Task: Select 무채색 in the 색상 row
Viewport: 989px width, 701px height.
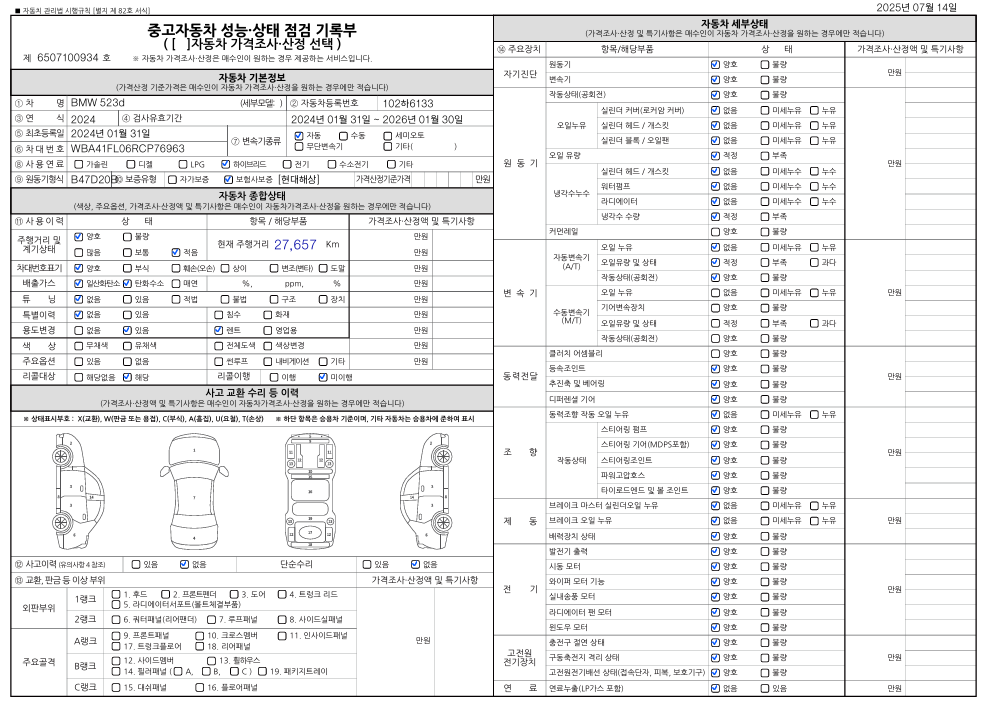Action: [79, 346]
